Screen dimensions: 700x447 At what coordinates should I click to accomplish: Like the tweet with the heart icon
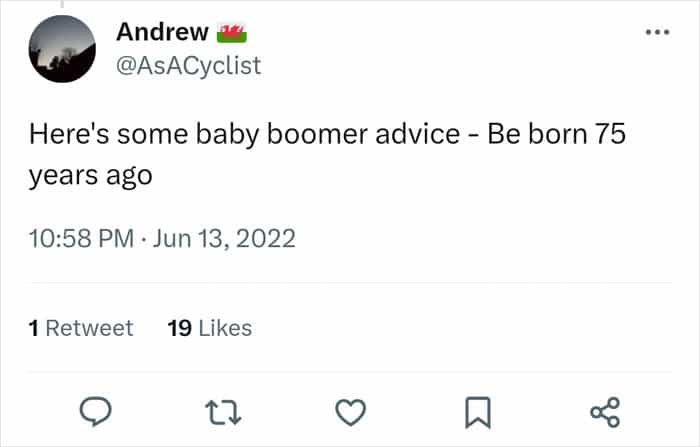350,411
